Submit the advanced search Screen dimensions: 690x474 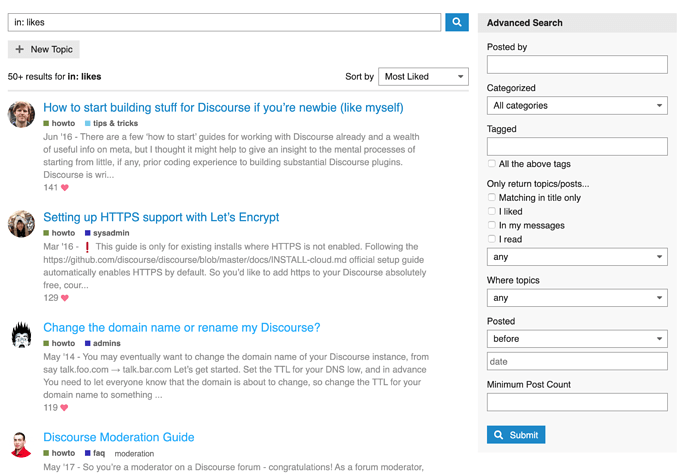click(x=516, y=435)
